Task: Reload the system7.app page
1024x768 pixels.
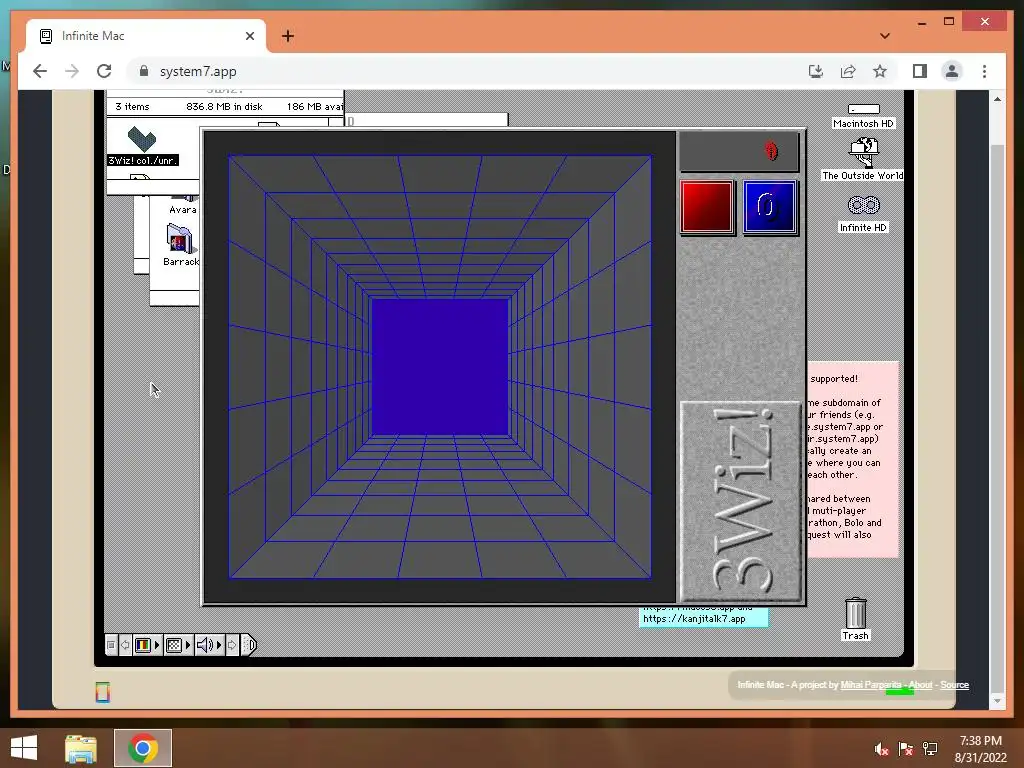Action: point(104,71)
